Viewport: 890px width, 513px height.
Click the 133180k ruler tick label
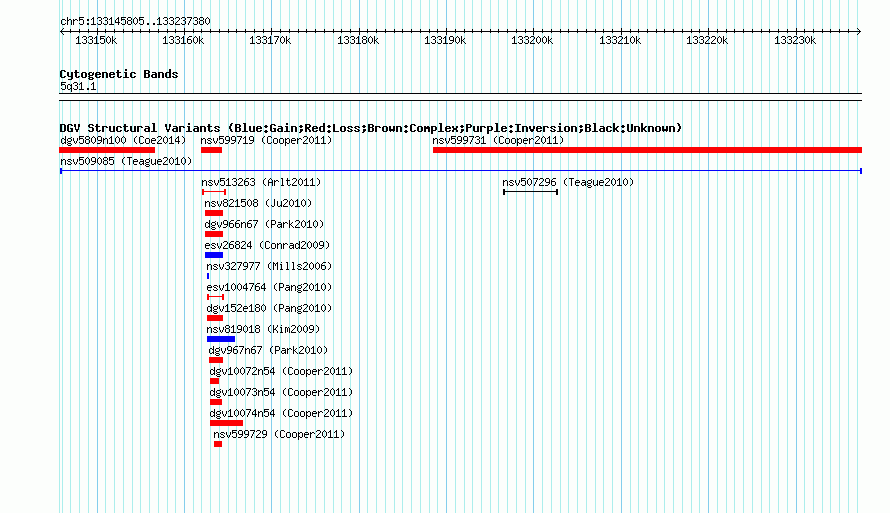358,40
